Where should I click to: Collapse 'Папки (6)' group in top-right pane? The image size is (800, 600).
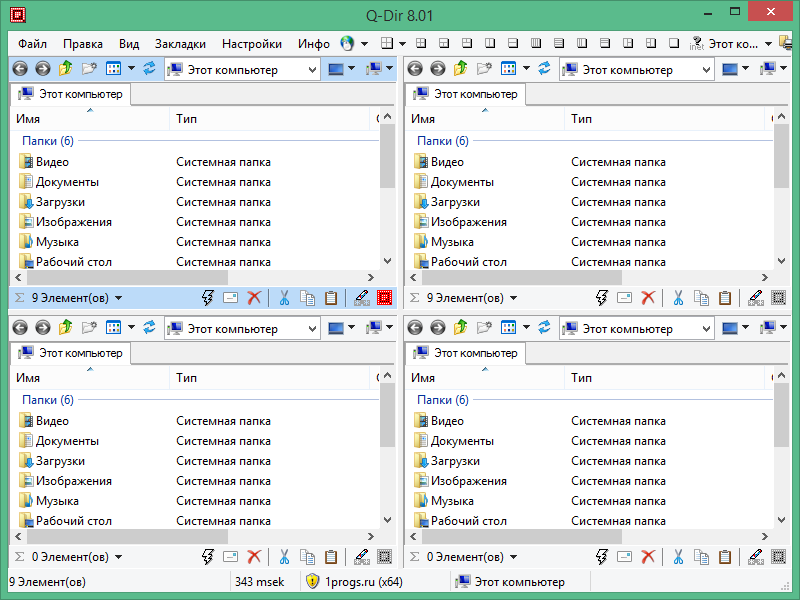click(442, 141)
